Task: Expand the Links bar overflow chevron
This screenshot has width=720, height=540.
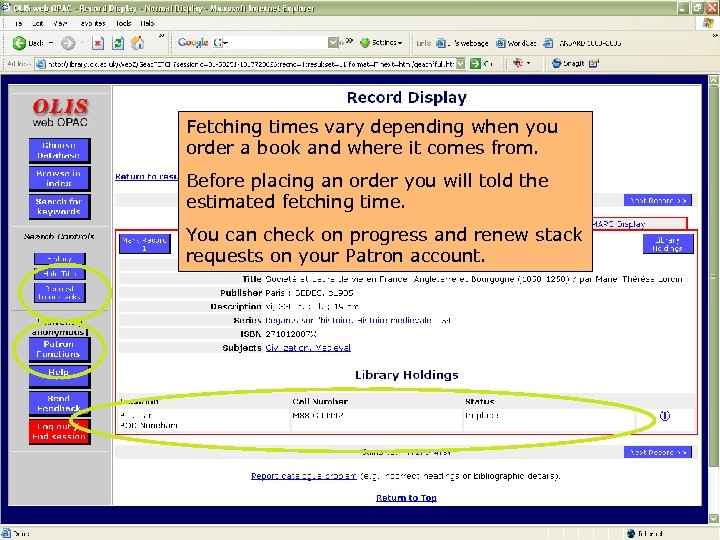Action: (715, 35)
